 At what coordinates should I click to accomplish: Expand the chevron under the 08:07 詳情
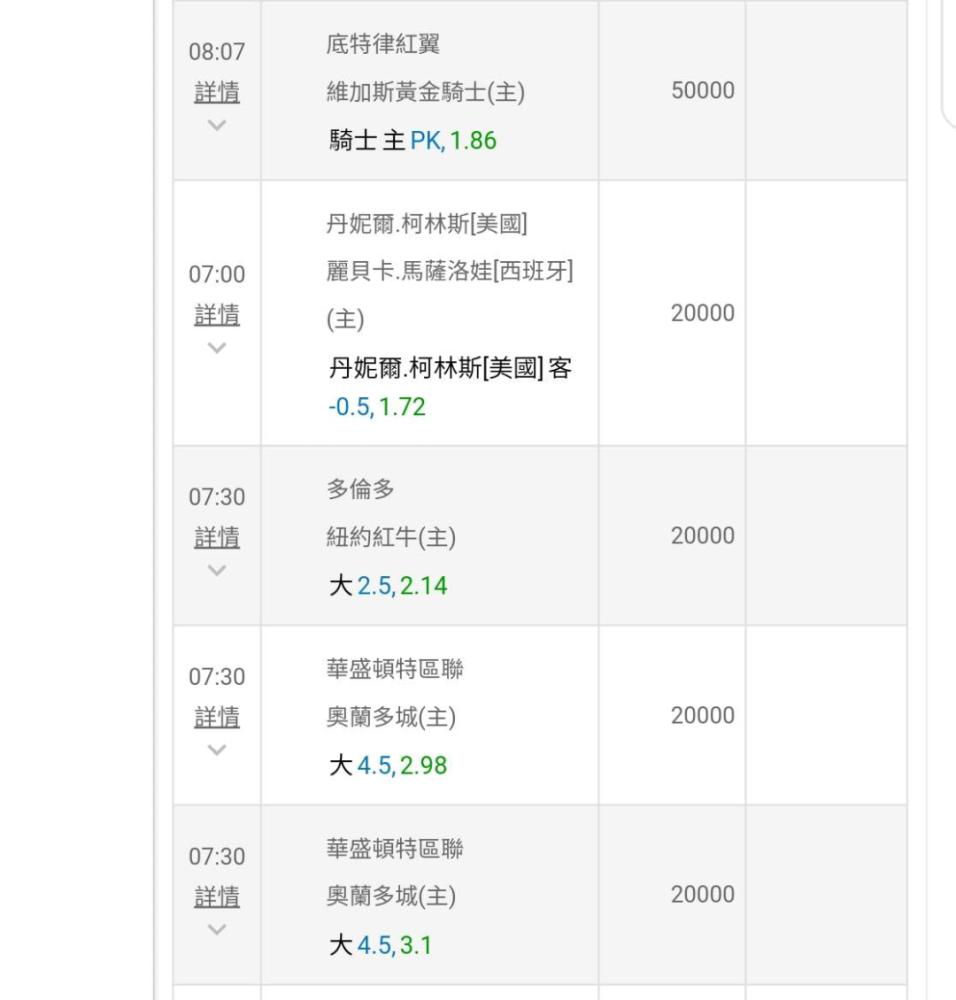pyautogui.click(x=217, y=125)
